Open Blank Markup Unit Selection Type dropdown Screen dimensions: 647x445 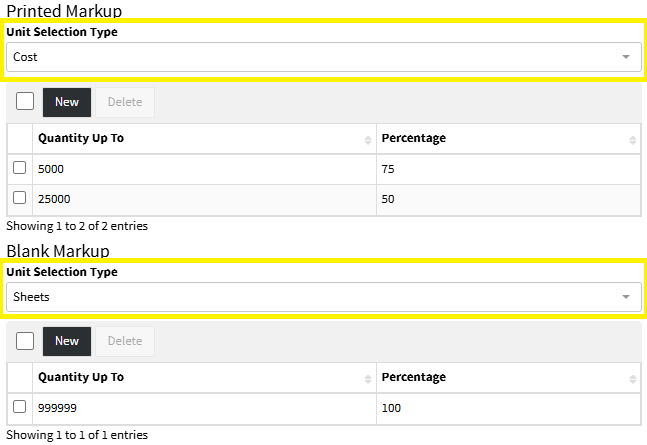(322, 297)
